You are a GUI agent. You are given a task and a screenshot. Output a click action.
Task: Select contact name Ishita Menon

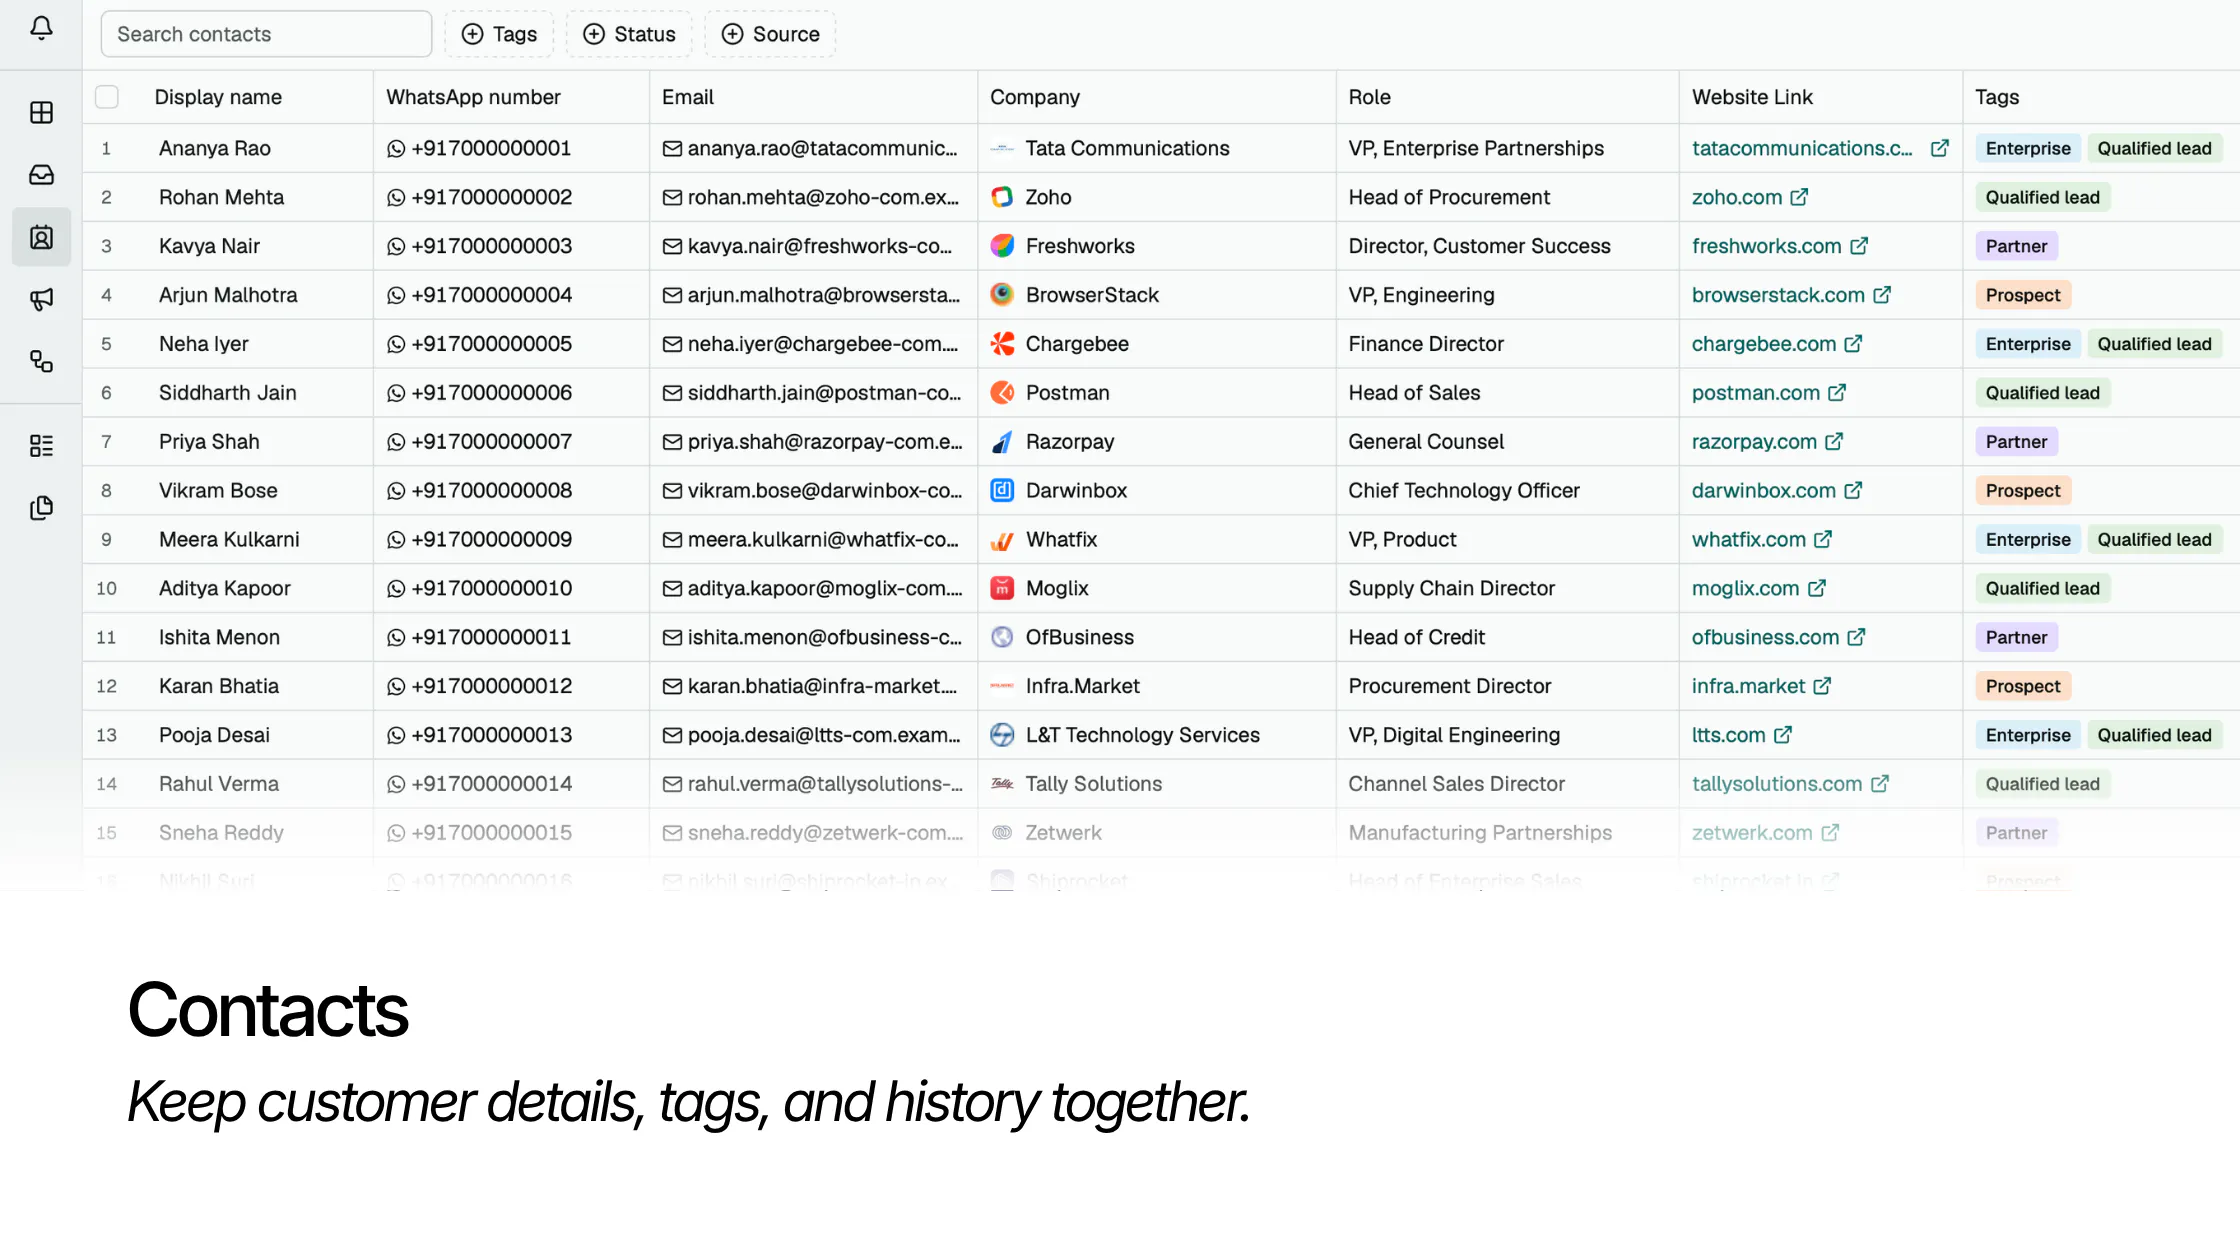click(x=219, y=638)
